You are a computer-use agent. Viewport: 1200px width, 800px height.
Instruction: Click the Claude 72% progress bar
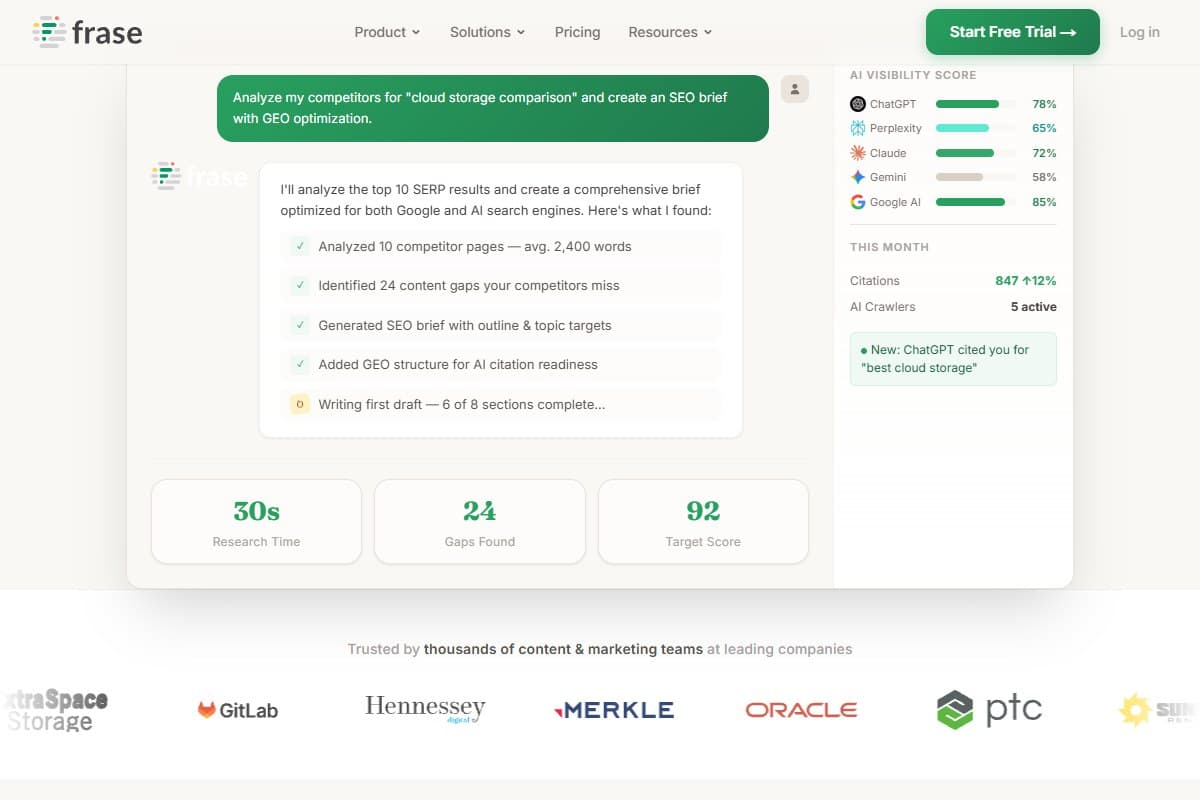point(976,153)
